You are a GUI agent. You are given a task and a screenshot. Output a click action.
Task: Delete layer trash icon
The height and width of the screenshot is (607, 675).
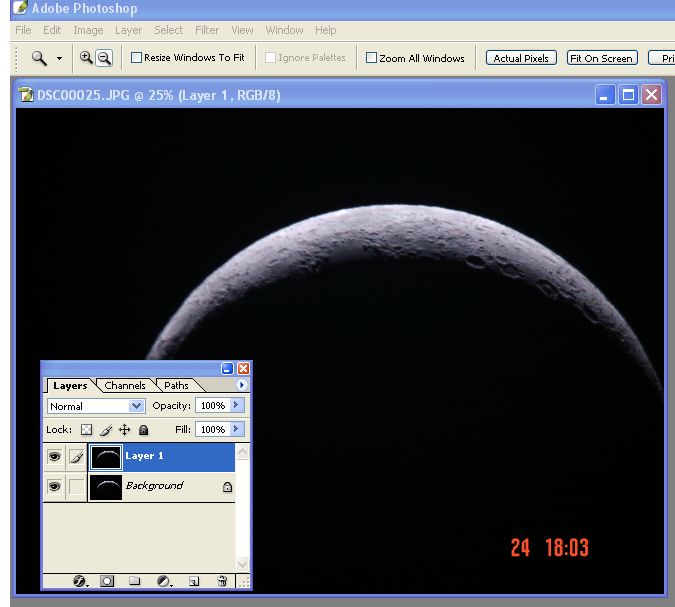coord(222,581)
